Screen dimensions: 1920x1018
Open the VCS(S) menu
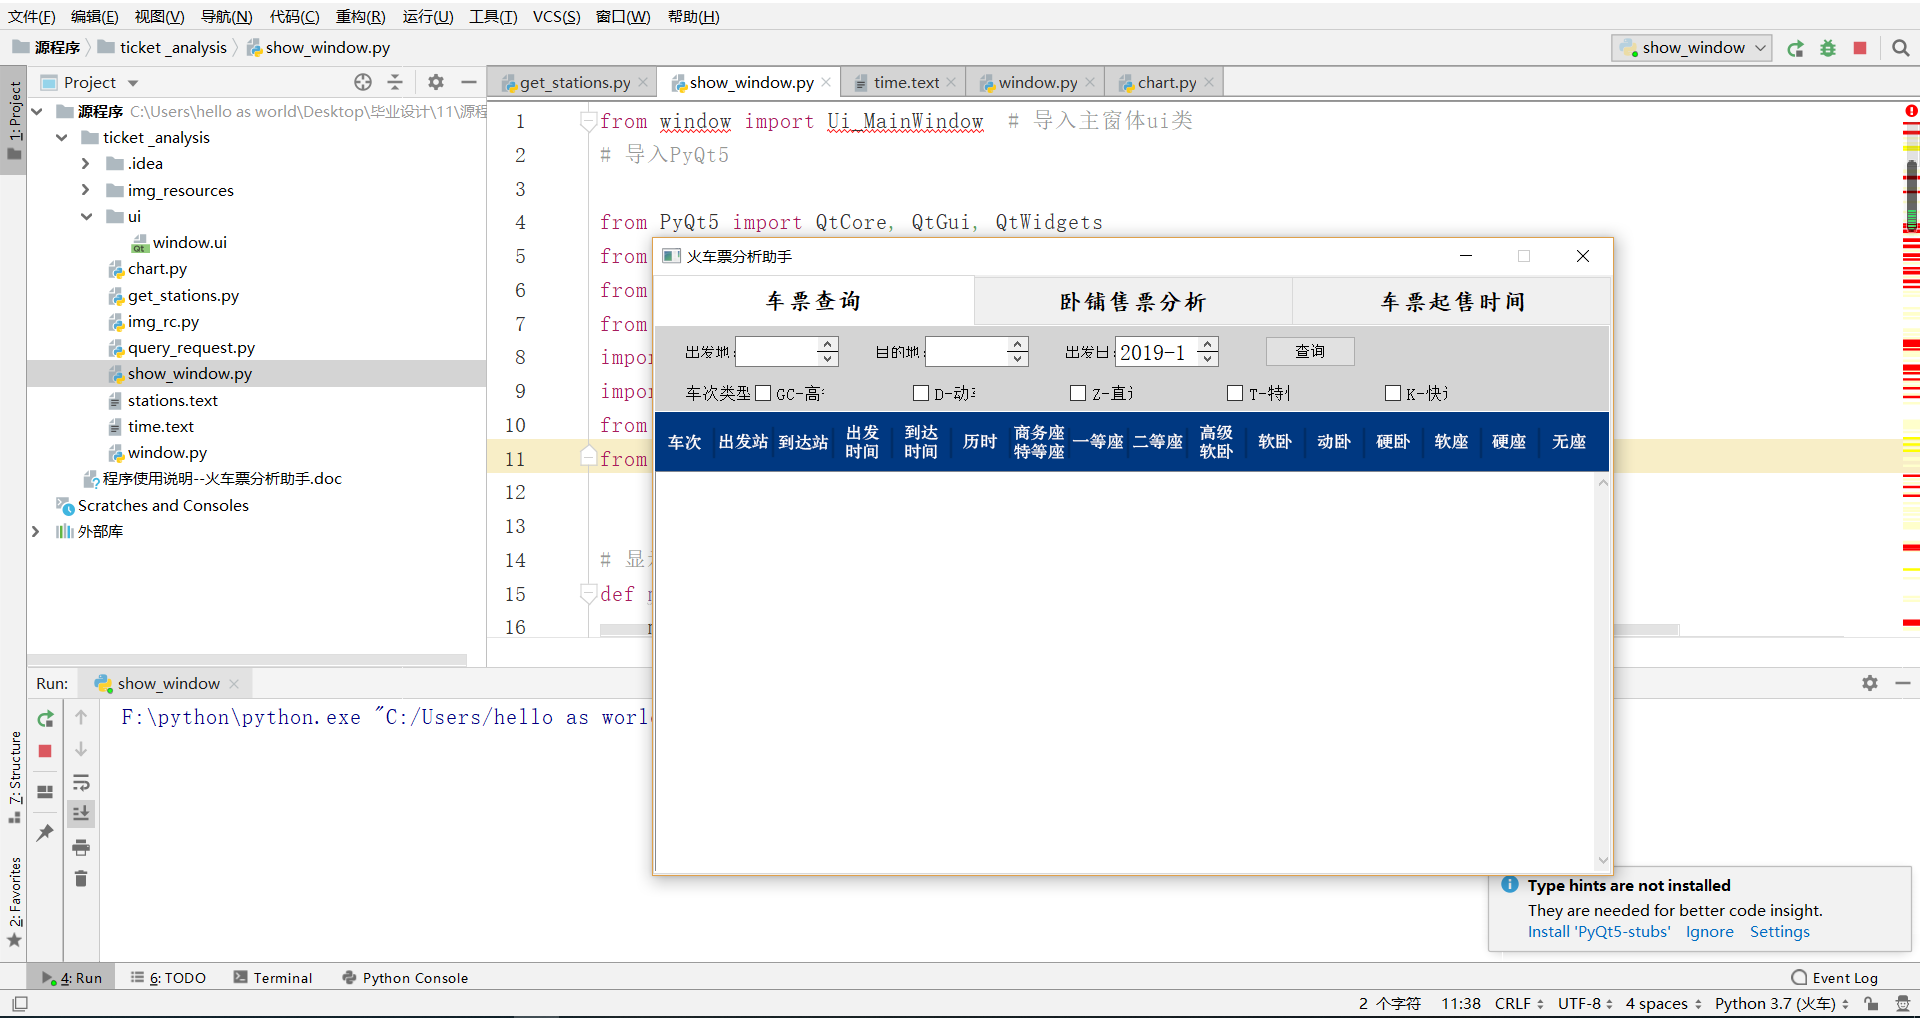556,17
